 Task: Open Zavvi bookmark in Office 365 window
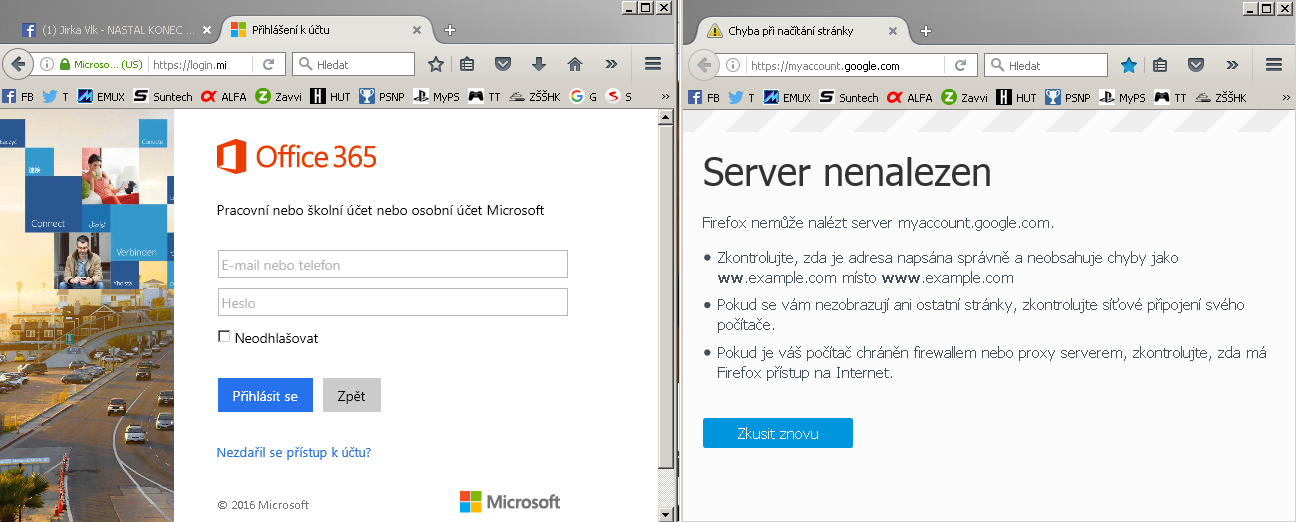280,97
